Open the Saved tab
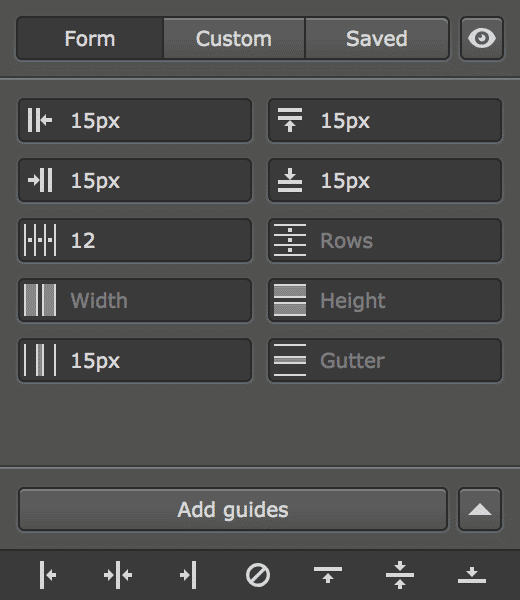The width and height of the screenshot is (520, 600). 377,38
